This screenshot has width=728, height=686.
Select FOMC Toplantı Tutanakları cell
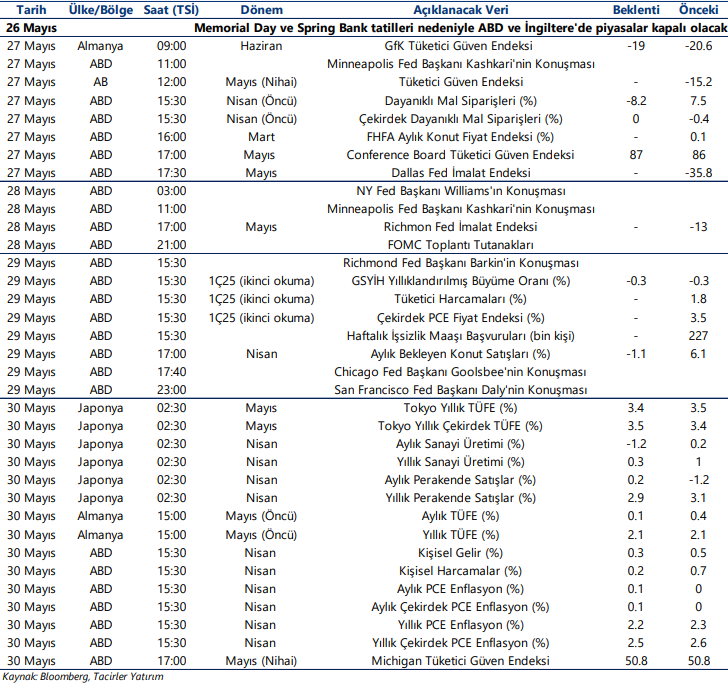(461, 245)
